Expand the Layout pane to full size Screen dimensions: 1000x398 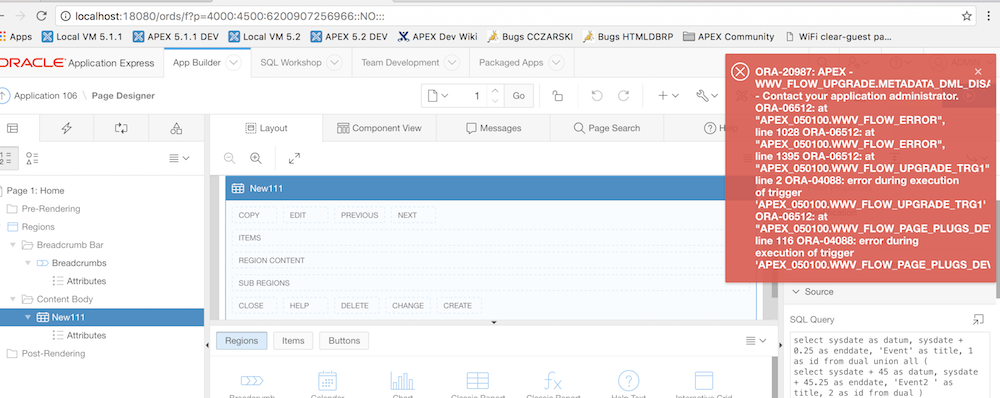(x=294, y=158)
